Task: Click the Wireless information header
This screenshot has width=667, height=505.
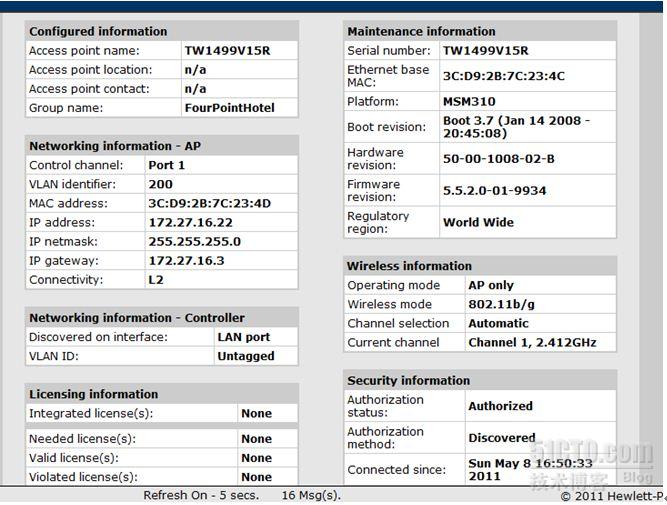Action: [480, 266]
